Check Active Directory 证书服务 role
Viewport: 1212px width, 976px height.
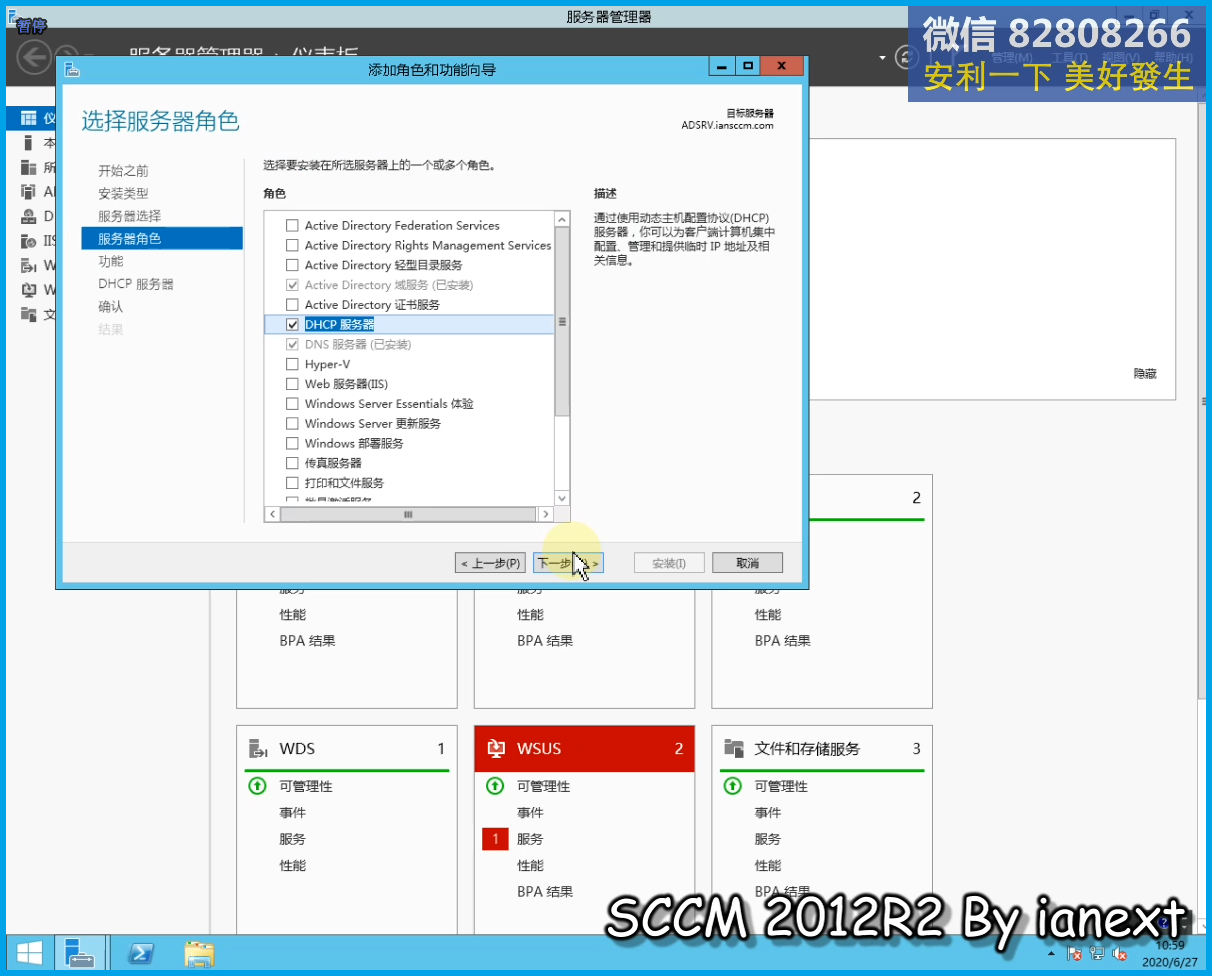coord(292,304)
